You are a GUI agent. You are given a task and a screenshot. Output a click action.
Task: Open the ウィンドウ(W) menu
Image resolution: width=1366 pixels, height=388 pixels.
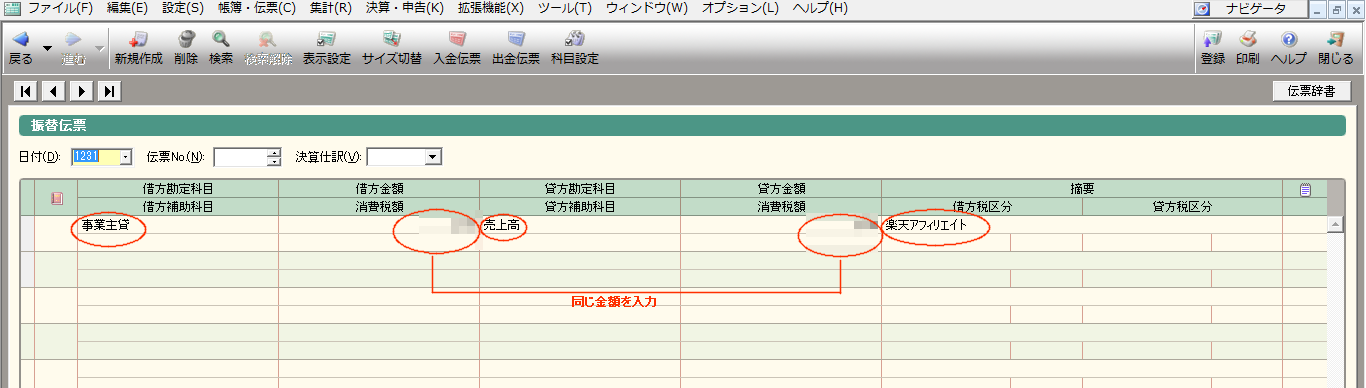647,8
